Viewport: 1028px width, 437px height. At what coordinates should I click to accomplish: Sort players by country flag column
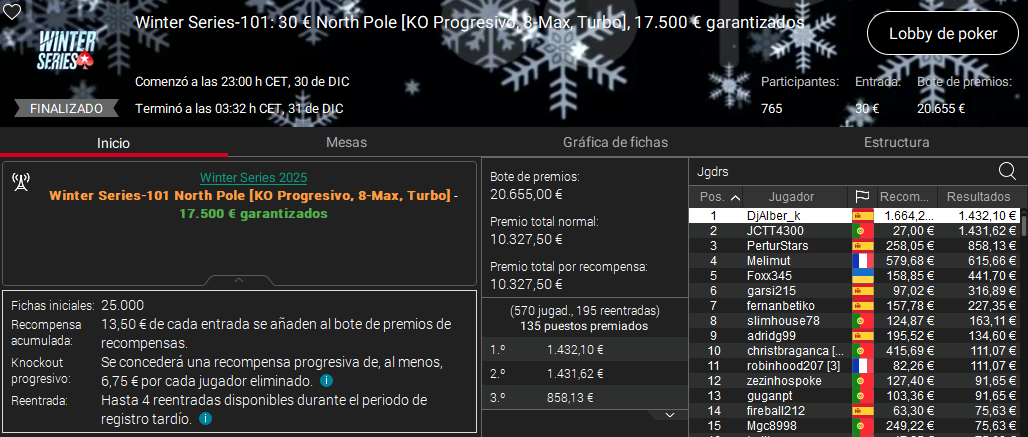pos(861,197)
